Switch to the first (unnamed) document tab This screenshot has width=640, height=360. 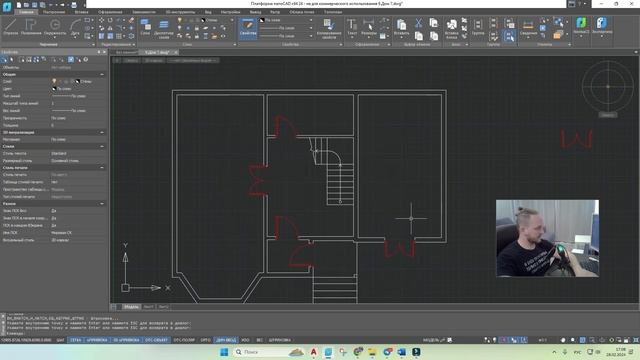pos(126,52)
